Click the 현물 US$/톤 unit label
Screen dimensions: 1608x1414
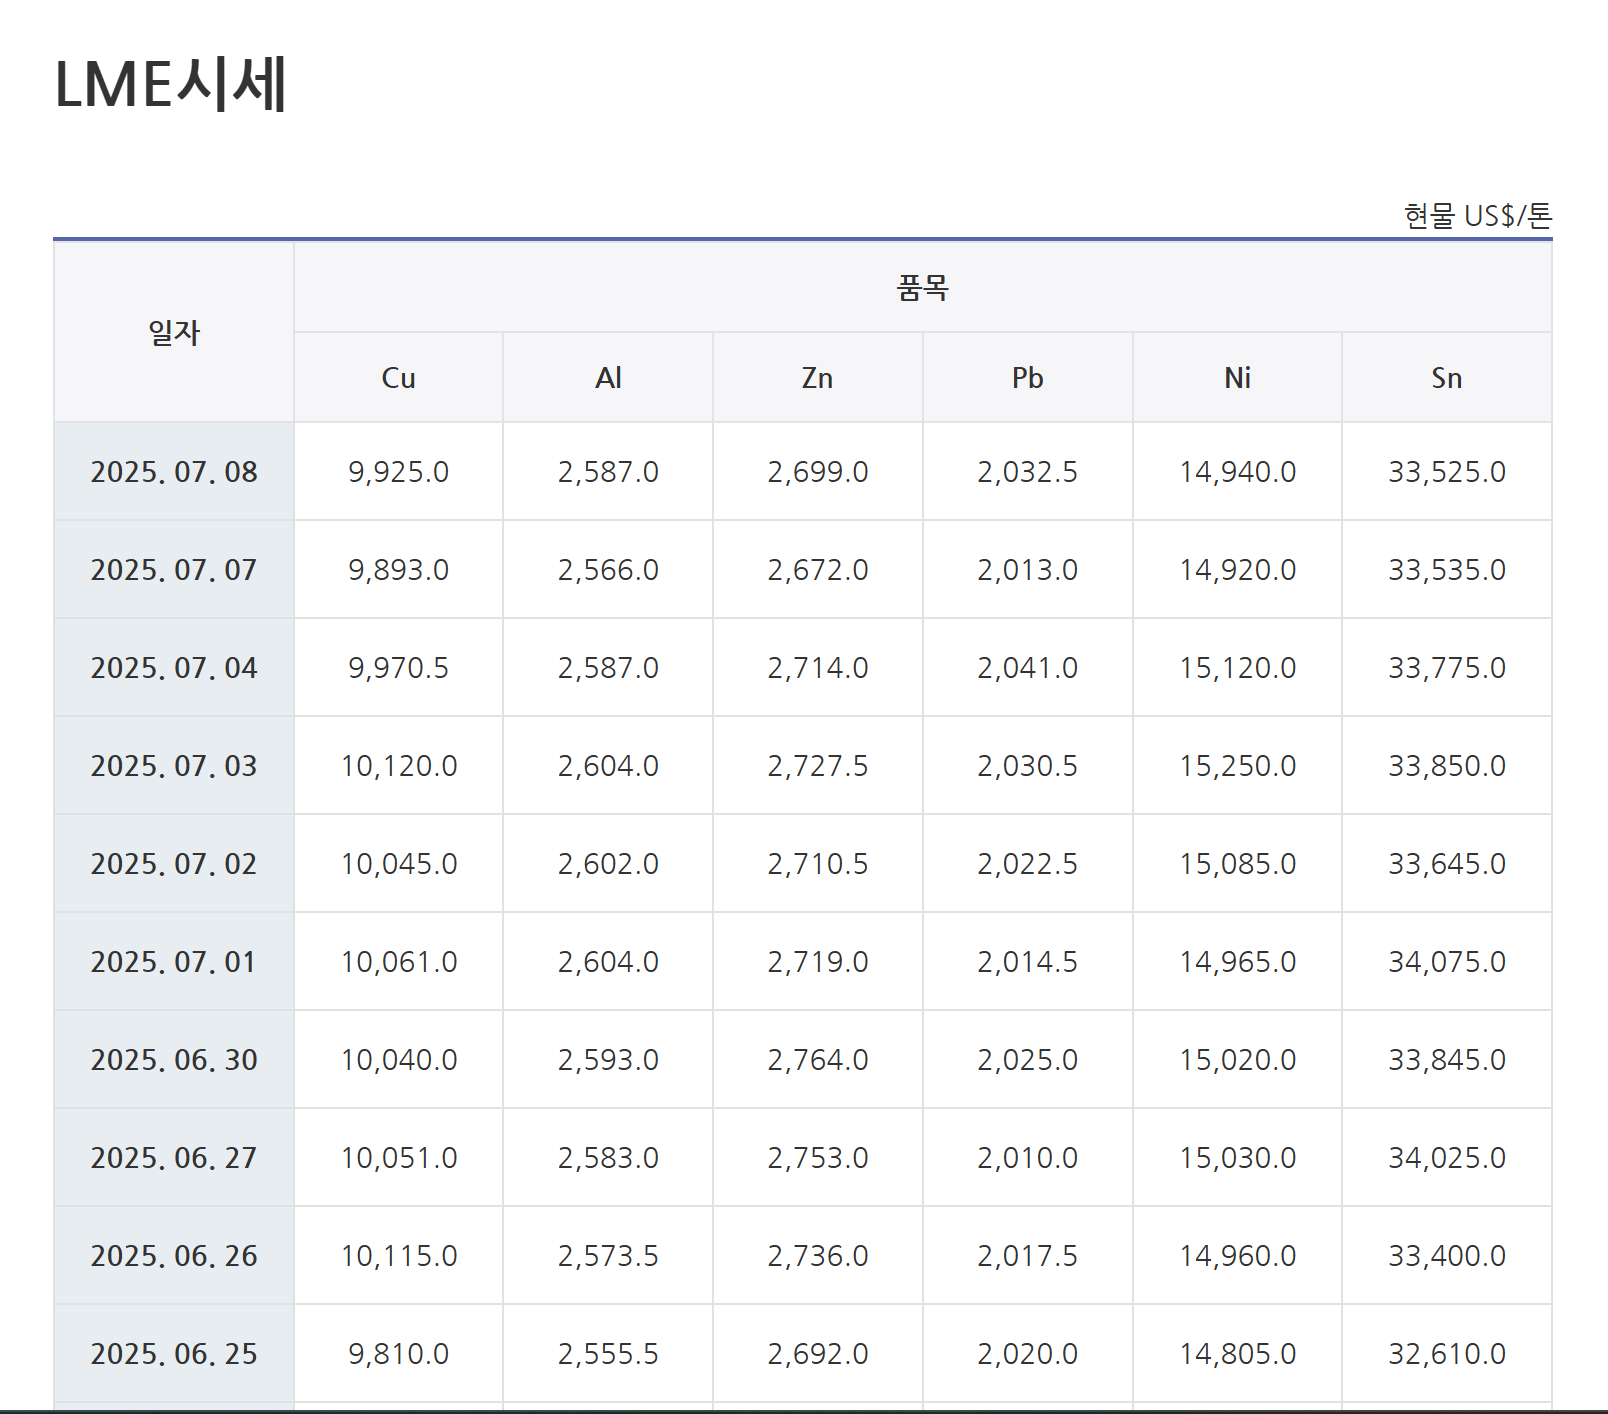pos(1477,216)
